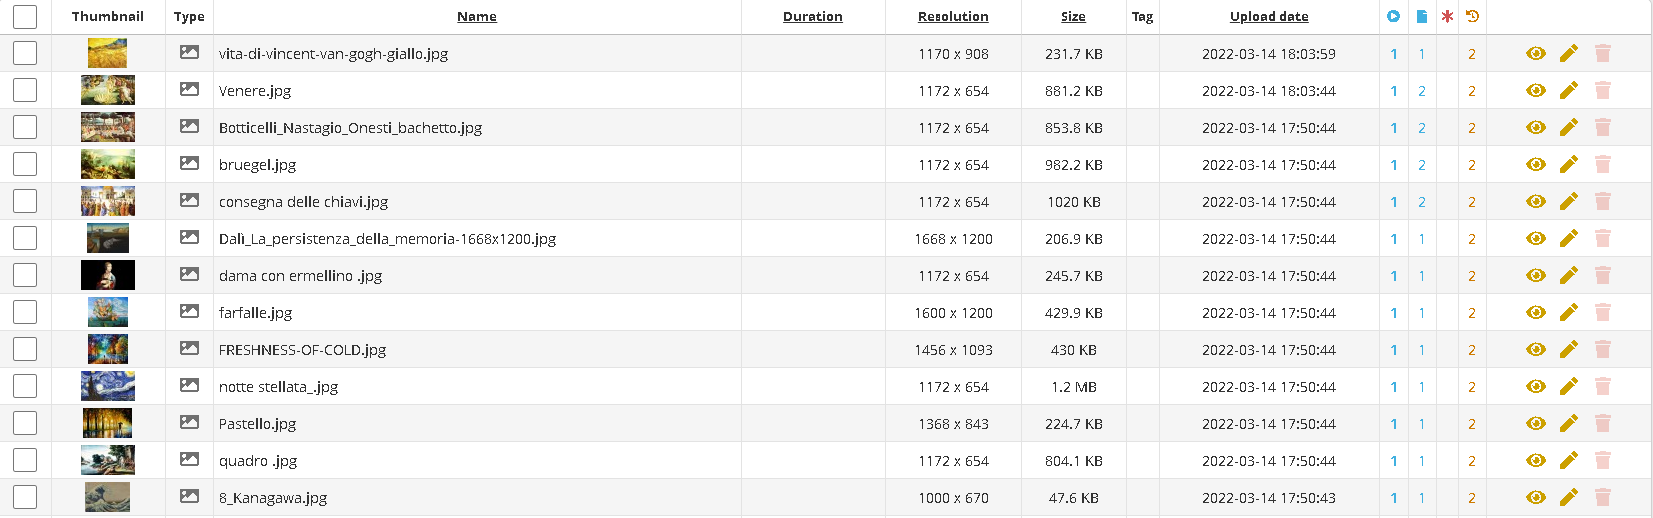1653x518 pixels.
Task: Check the select-all checkbox in the header
Action: point(25,16)
